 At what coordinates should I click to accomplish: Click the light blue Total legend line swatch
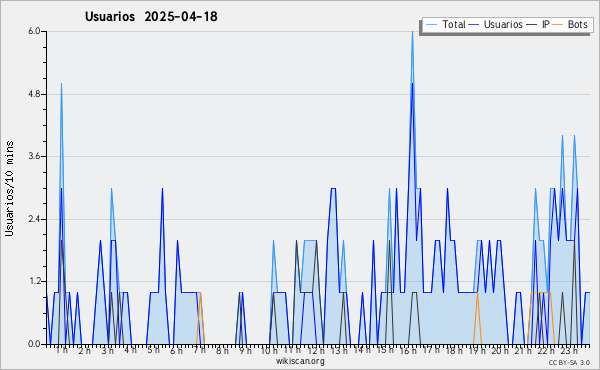[x=431, y=24]
